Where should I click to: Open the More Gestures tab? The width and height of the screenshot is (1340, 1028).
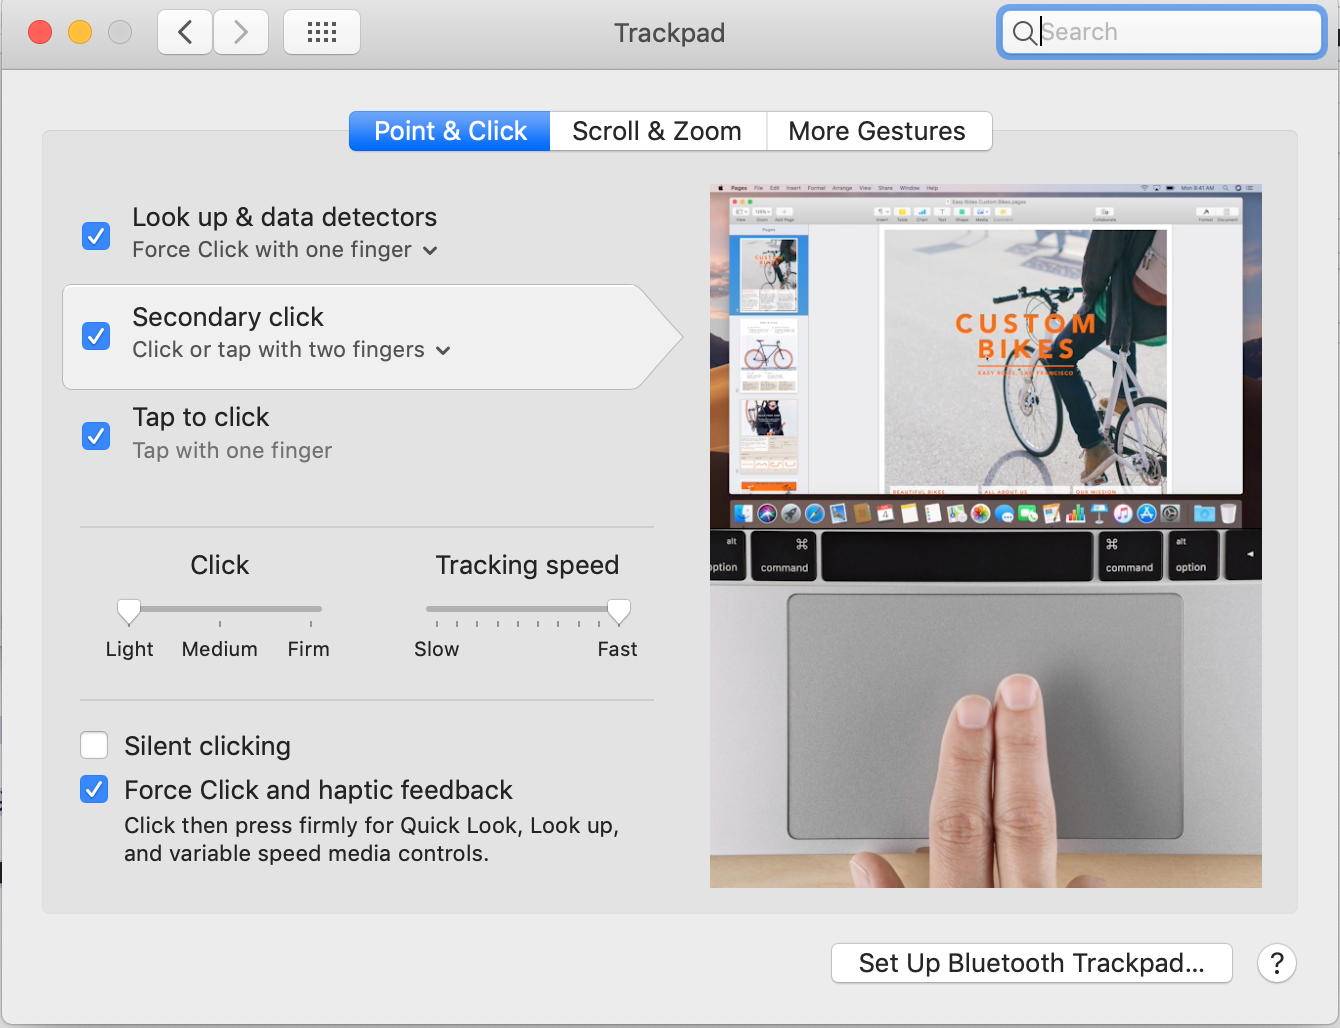click(877, 131)
